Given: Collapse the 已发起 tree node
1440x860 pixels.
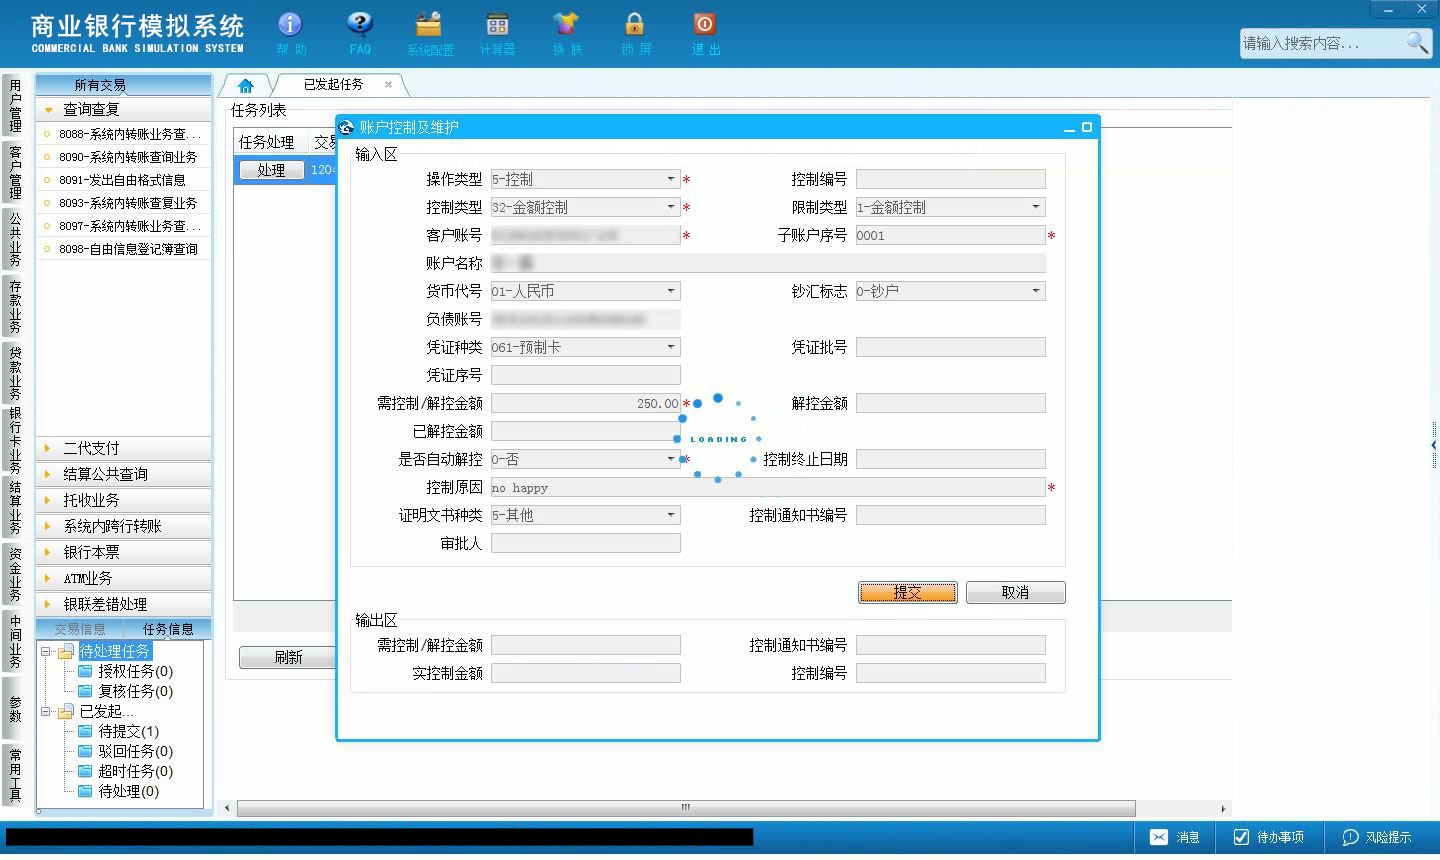Looking at the screenshot, I should [45, 711].
